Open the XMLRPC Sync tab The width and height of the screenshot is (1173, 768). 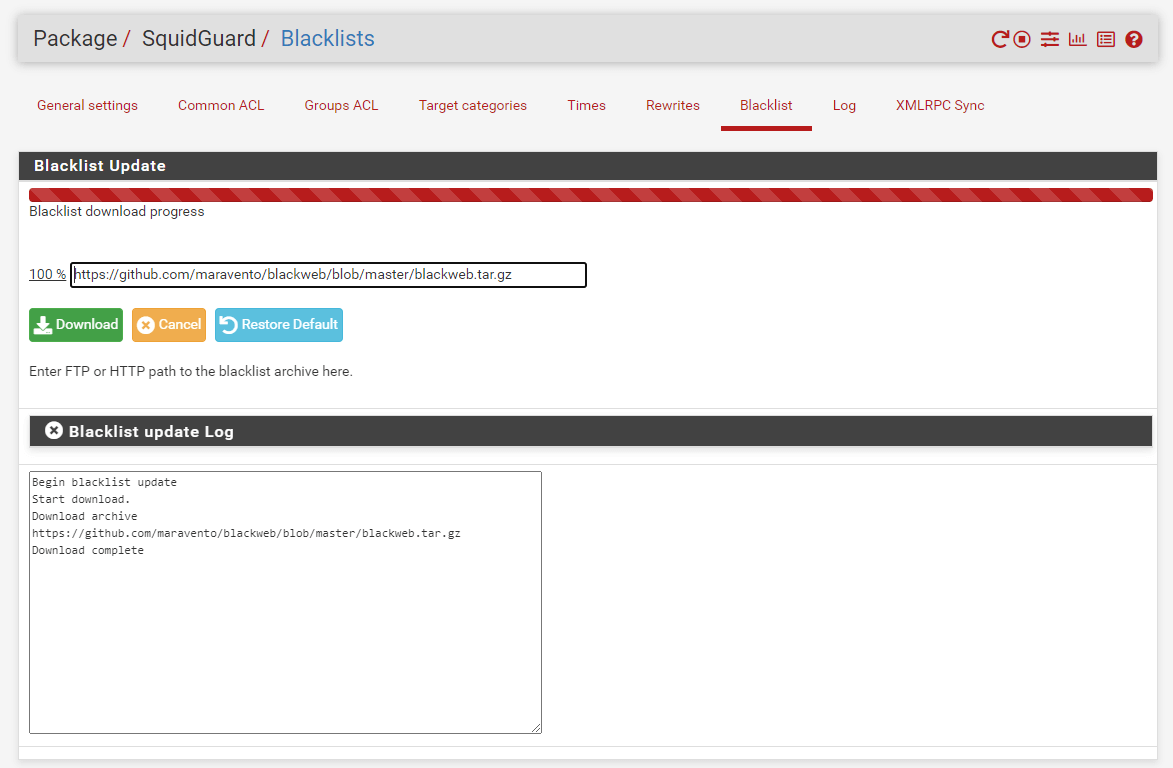click(x=940, y=105)
